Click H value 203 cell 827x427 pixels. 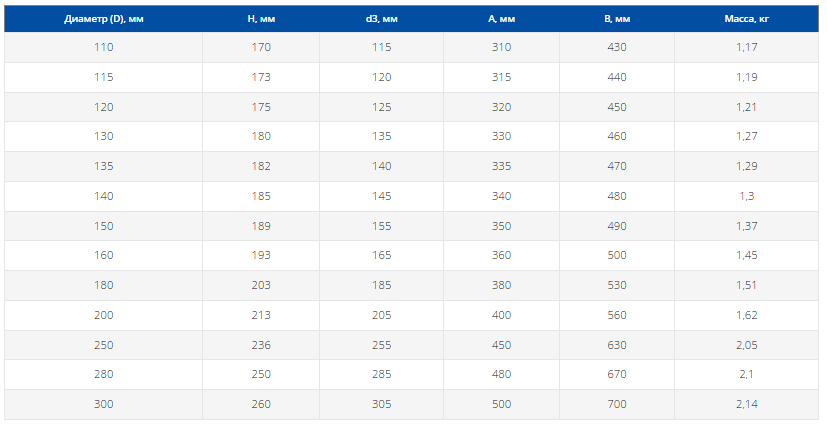point(261,286)
